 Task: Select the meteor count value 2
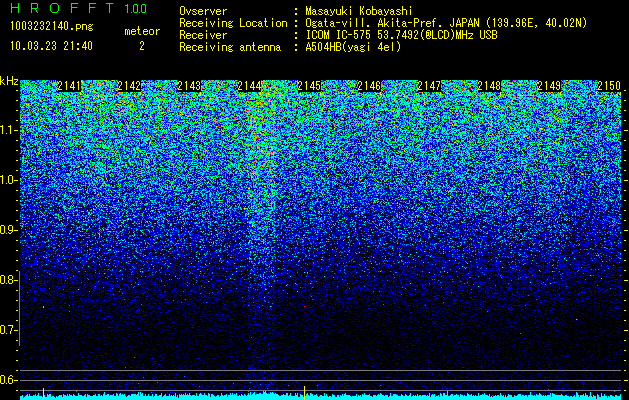point(142,46)
